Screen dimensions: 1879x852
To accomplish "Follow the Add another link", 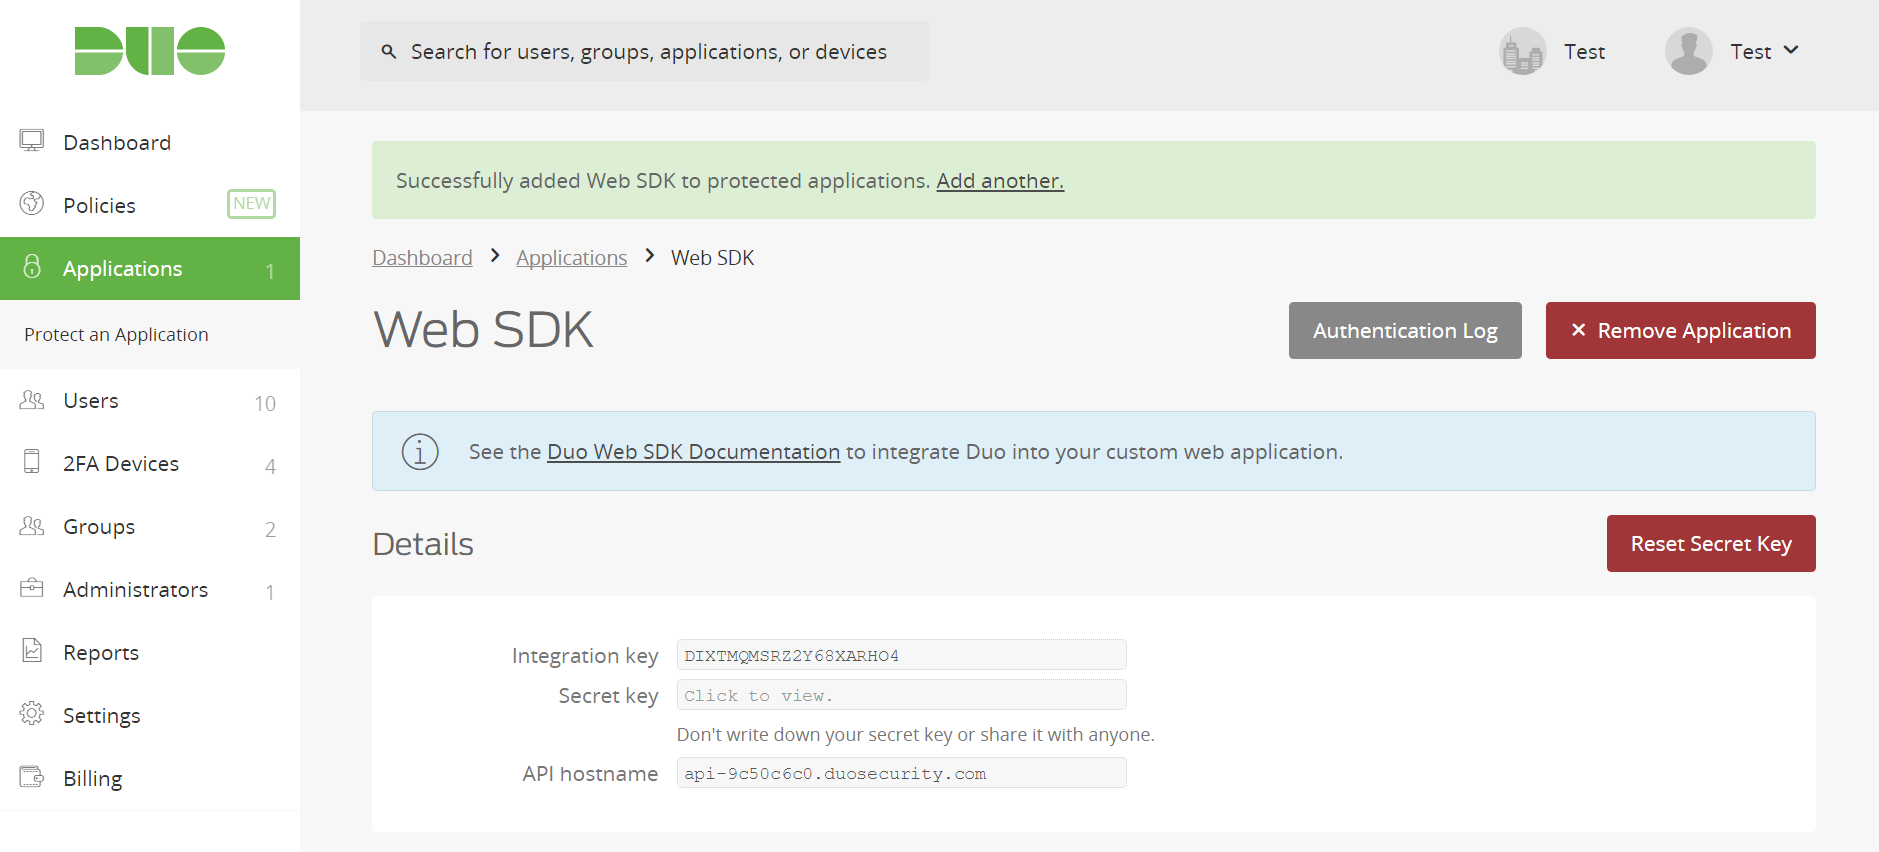I will (x=1000, y=181).
